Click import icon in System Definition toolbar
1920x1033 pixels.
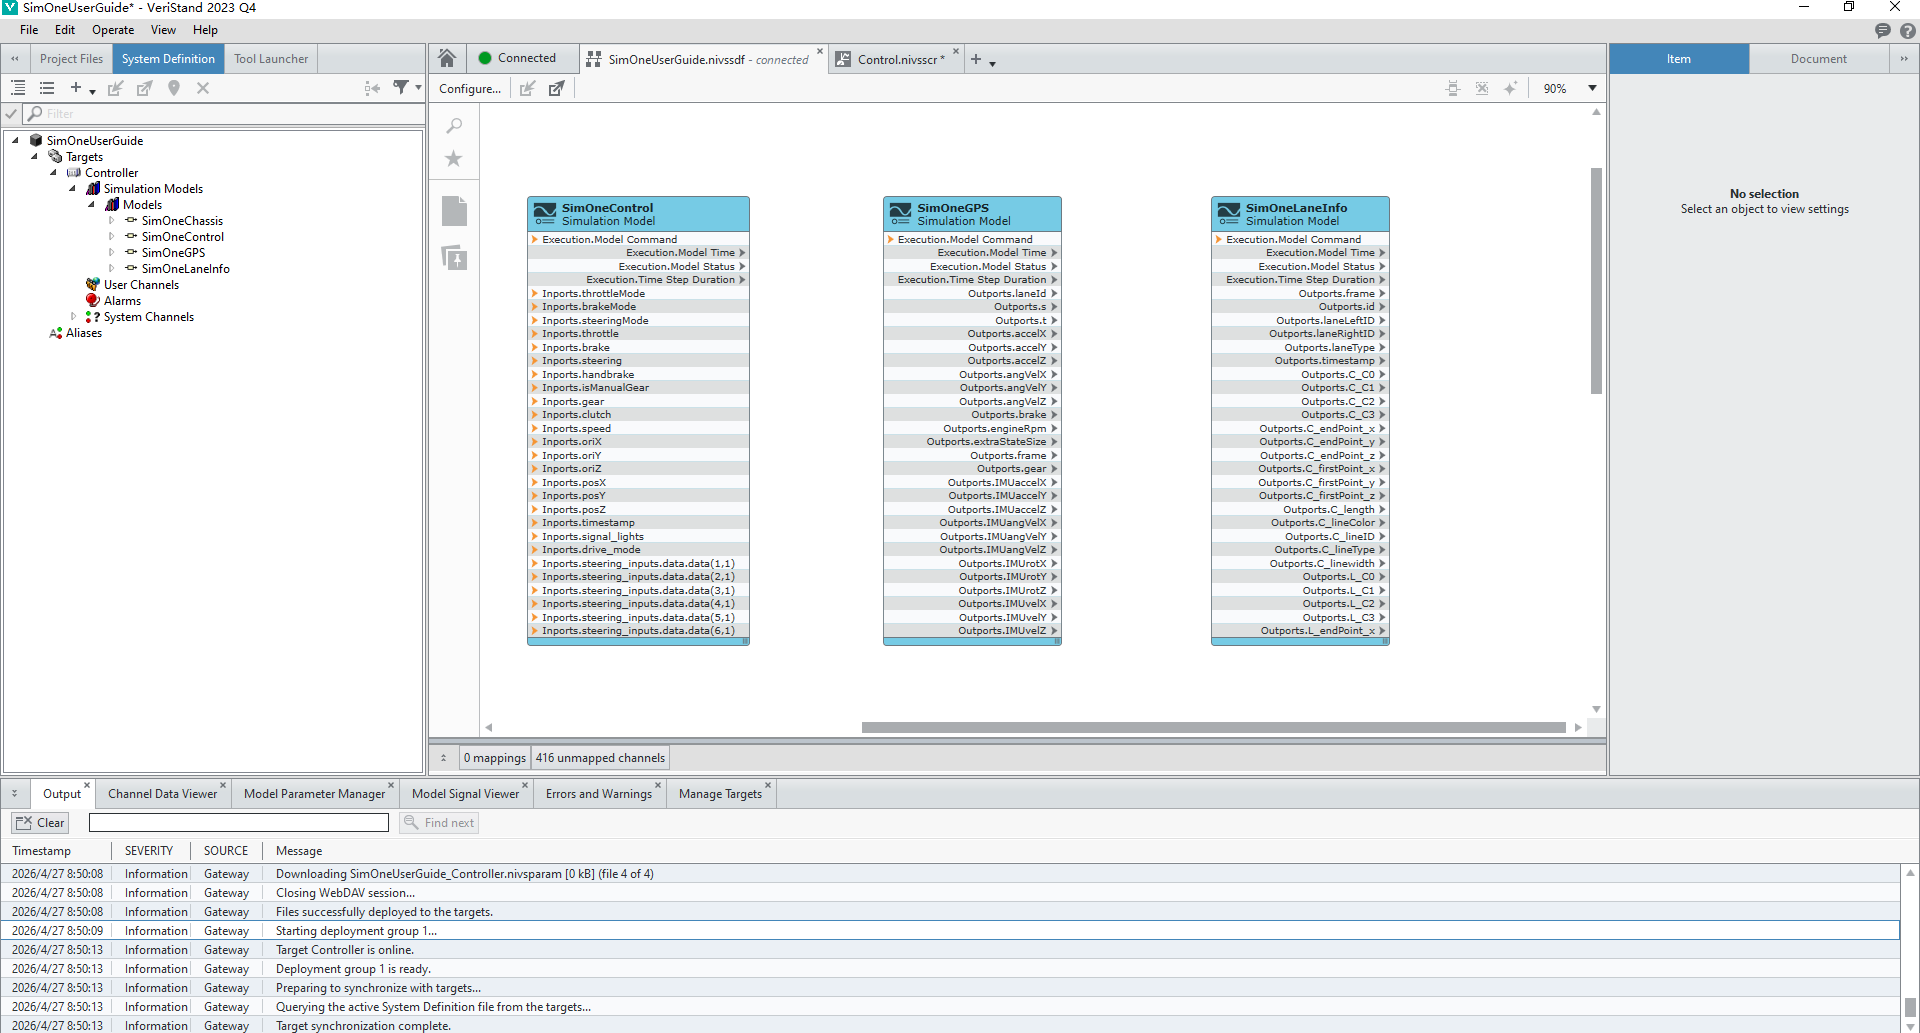116,88
